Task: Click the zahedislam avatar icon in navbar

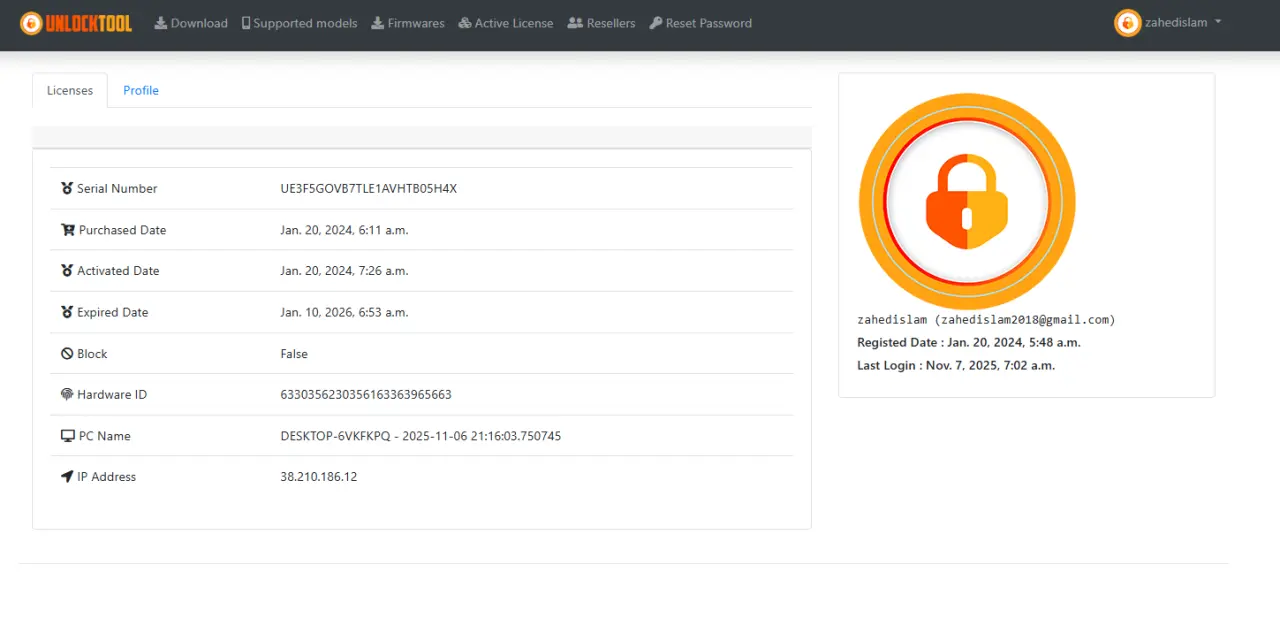Action: (1128, 23)
